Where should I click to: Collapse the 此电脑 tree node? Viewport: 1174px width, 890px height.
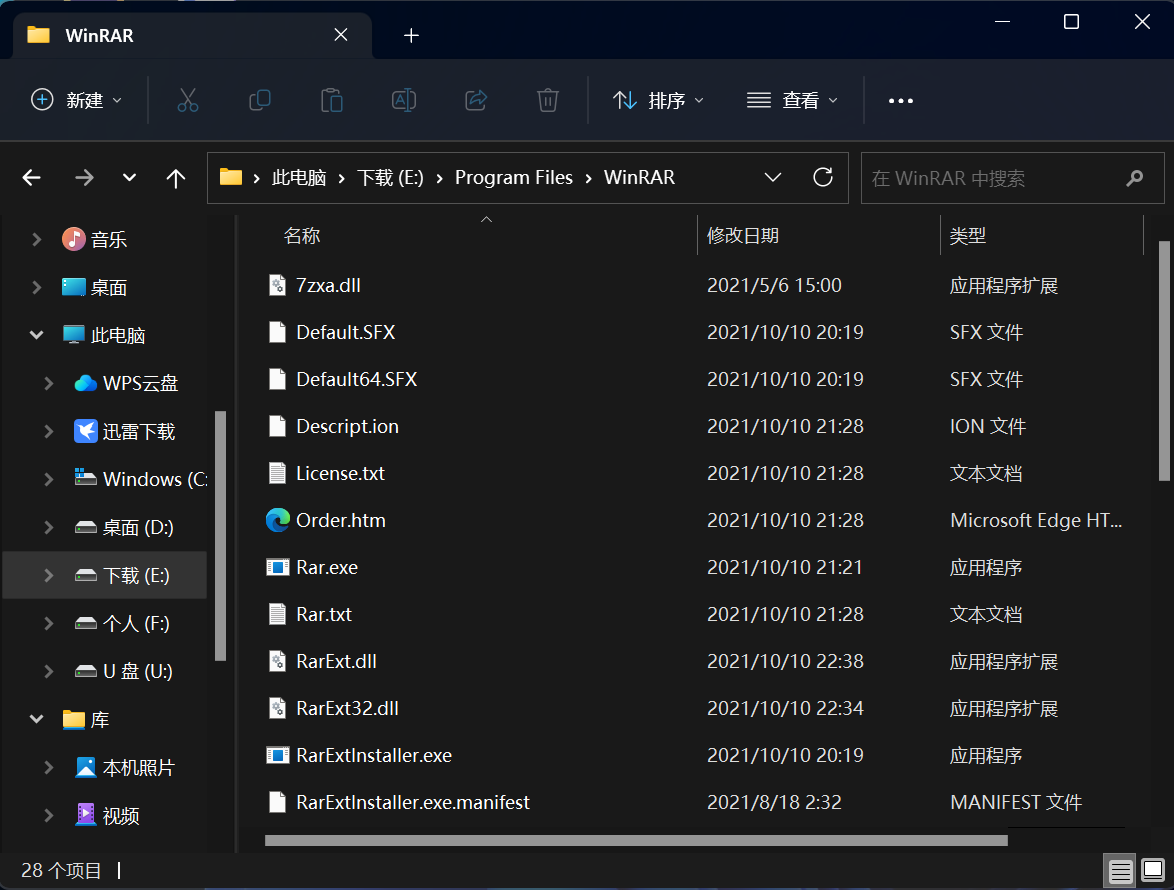(37, 335)
